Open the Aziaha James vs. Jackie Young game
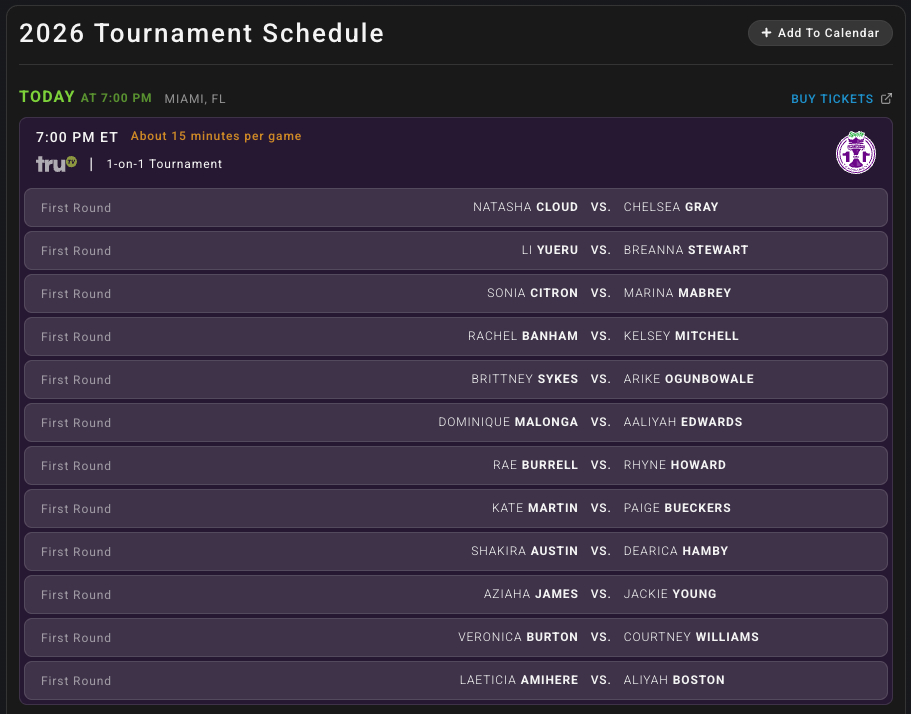This screenshot has width=911, height=714. [456, 595]
